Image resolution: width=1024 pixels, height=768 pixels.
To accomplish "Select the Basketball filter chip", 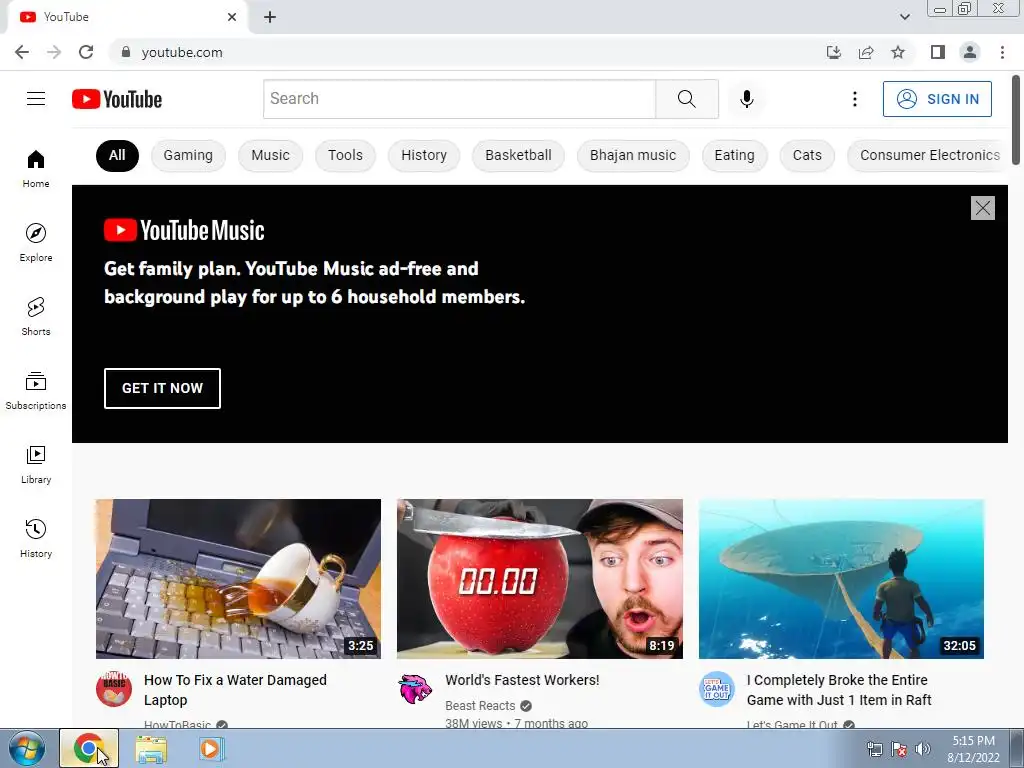I will (519, 155).
